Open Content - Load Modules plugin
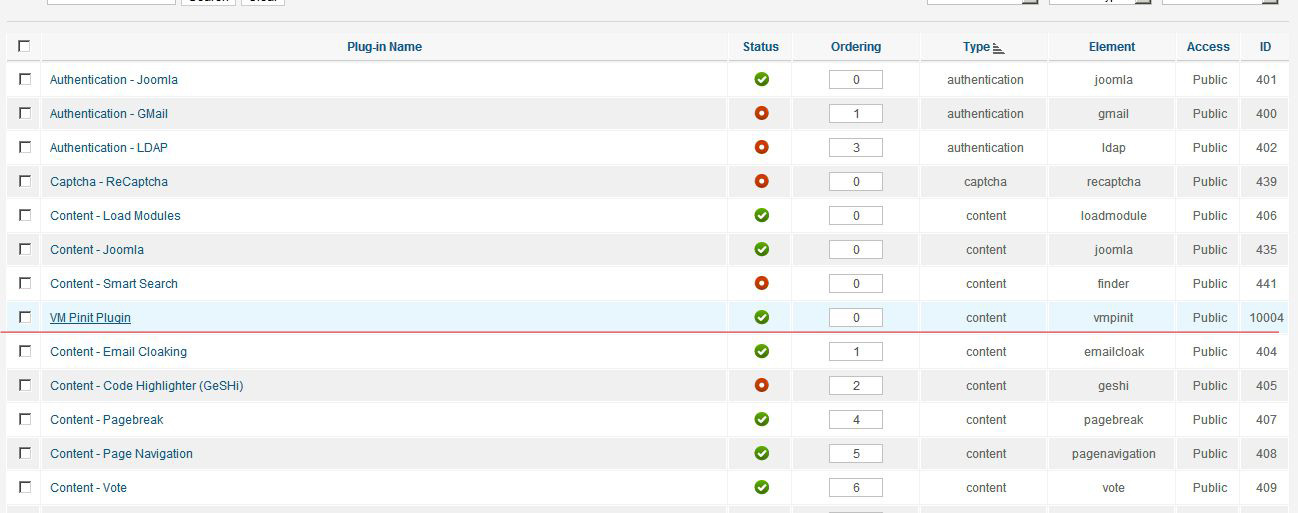 click(x=115, y=215)
